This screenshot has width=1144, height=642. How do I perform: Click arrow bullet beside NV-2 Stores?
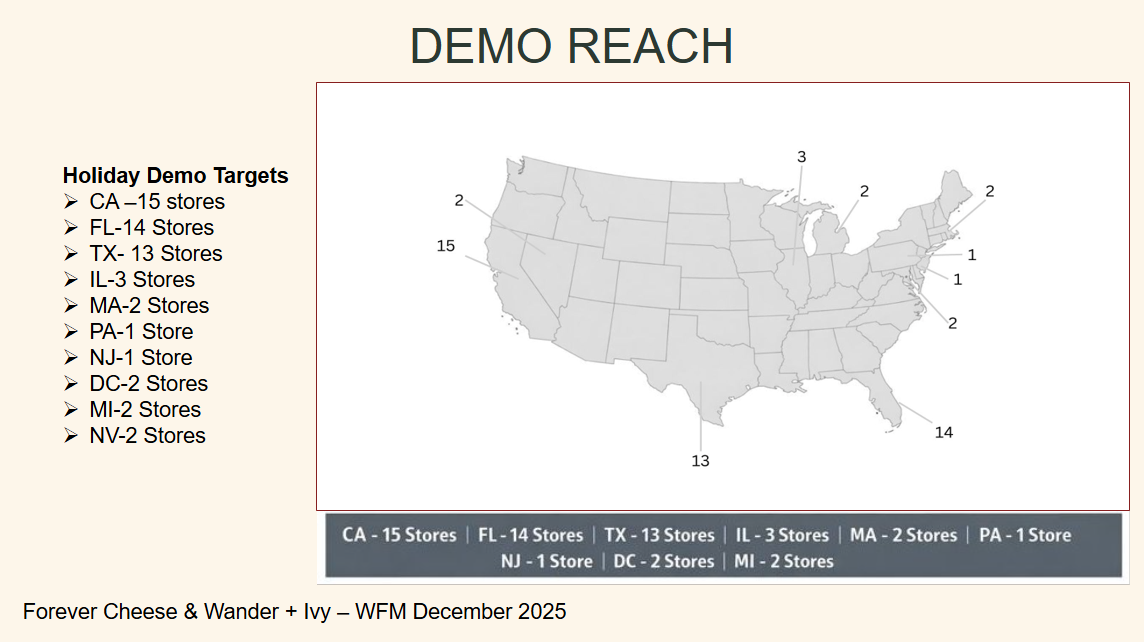click(x=70, y=436)
